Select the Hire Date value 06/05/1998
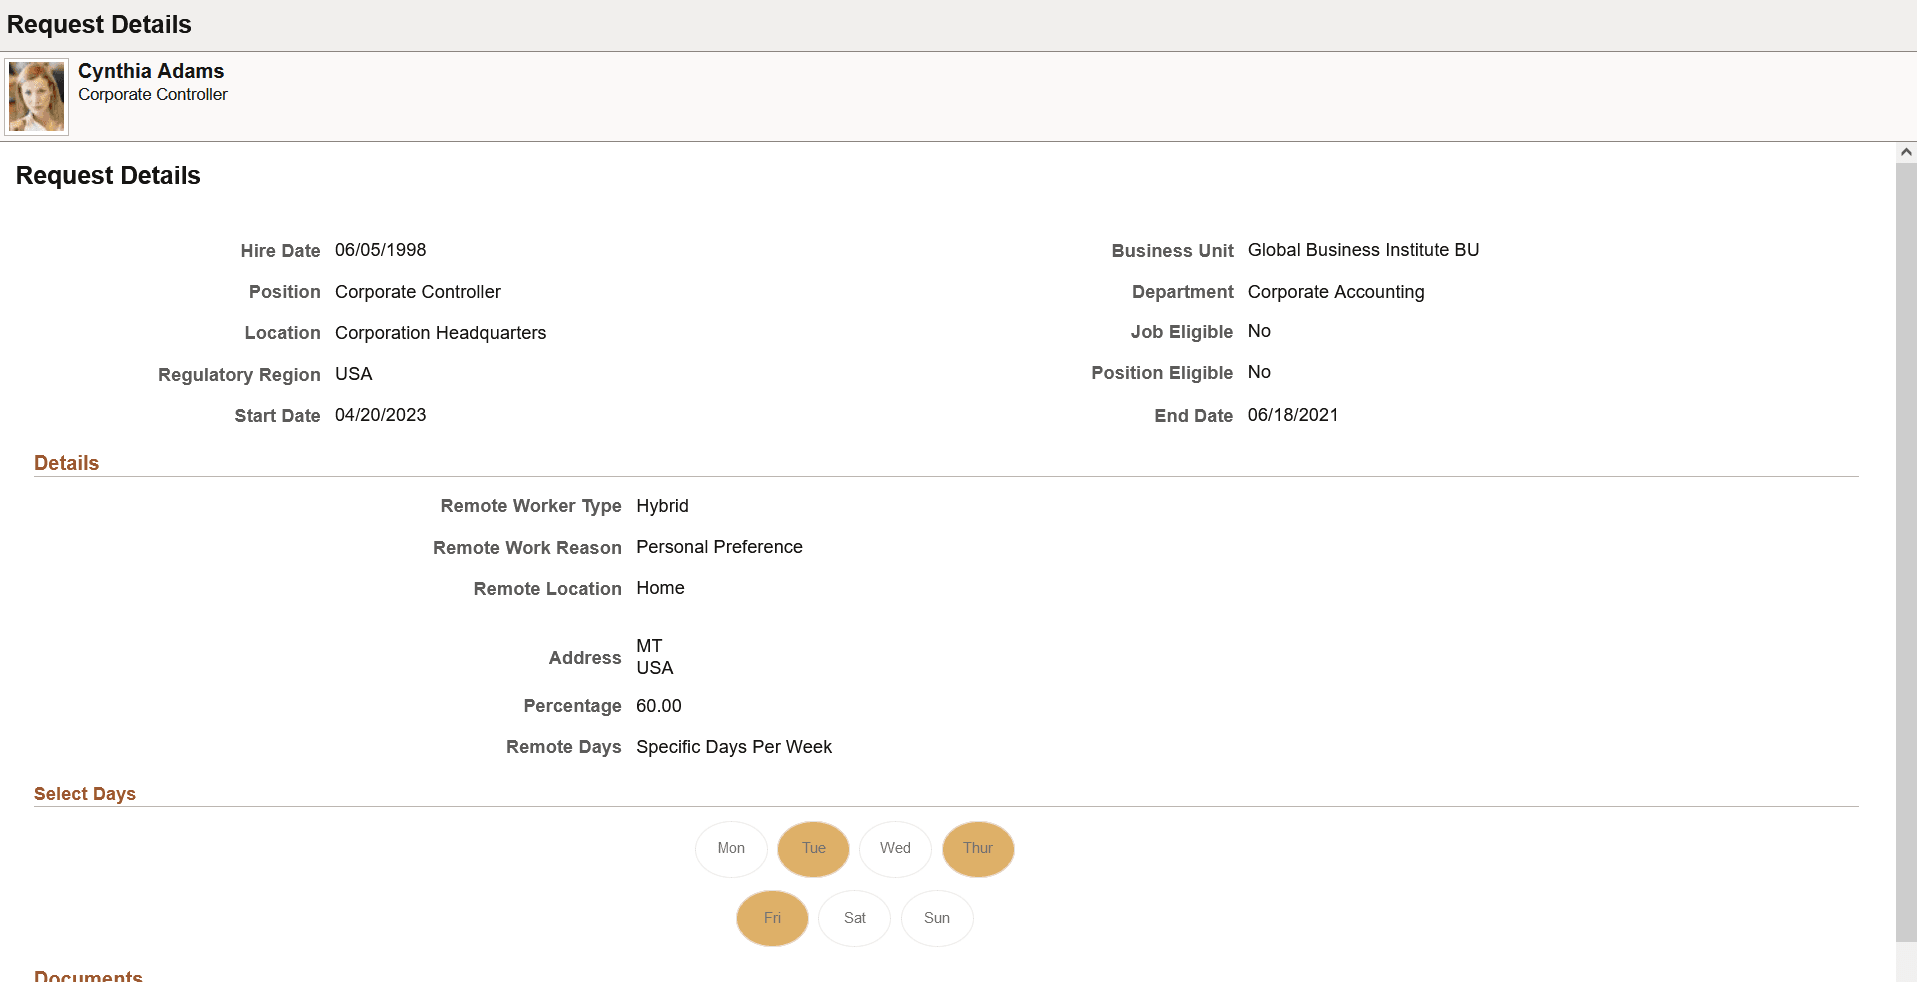 click(x=380, y=250)
